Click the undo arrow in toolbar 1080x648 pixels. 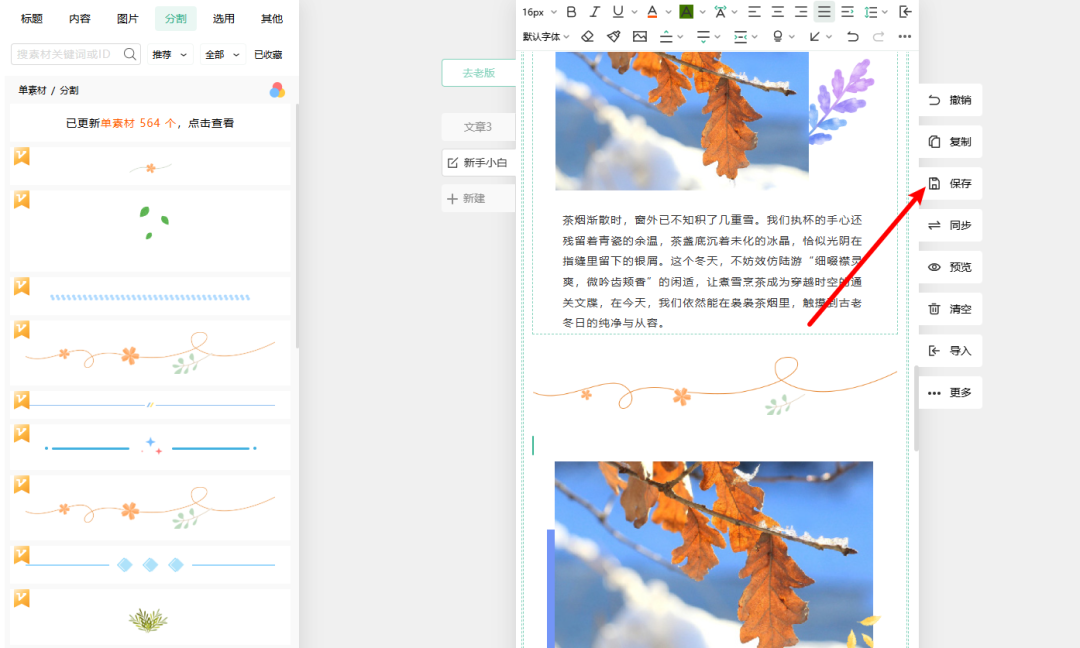[x=852, y=37]
